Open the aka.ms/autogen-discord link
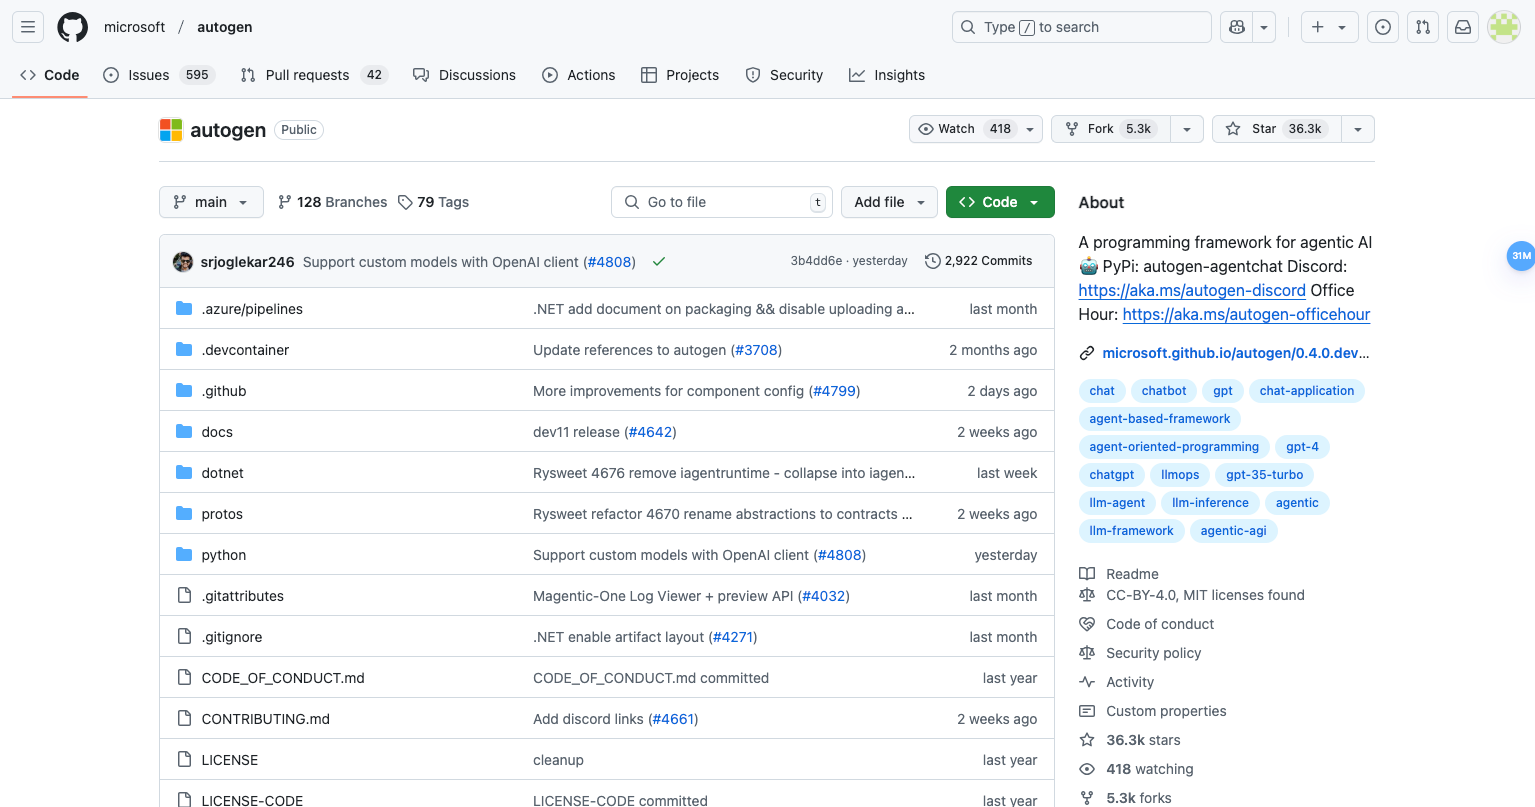The width and height of the screenshot is (1535, 807). click(1192, 290)
